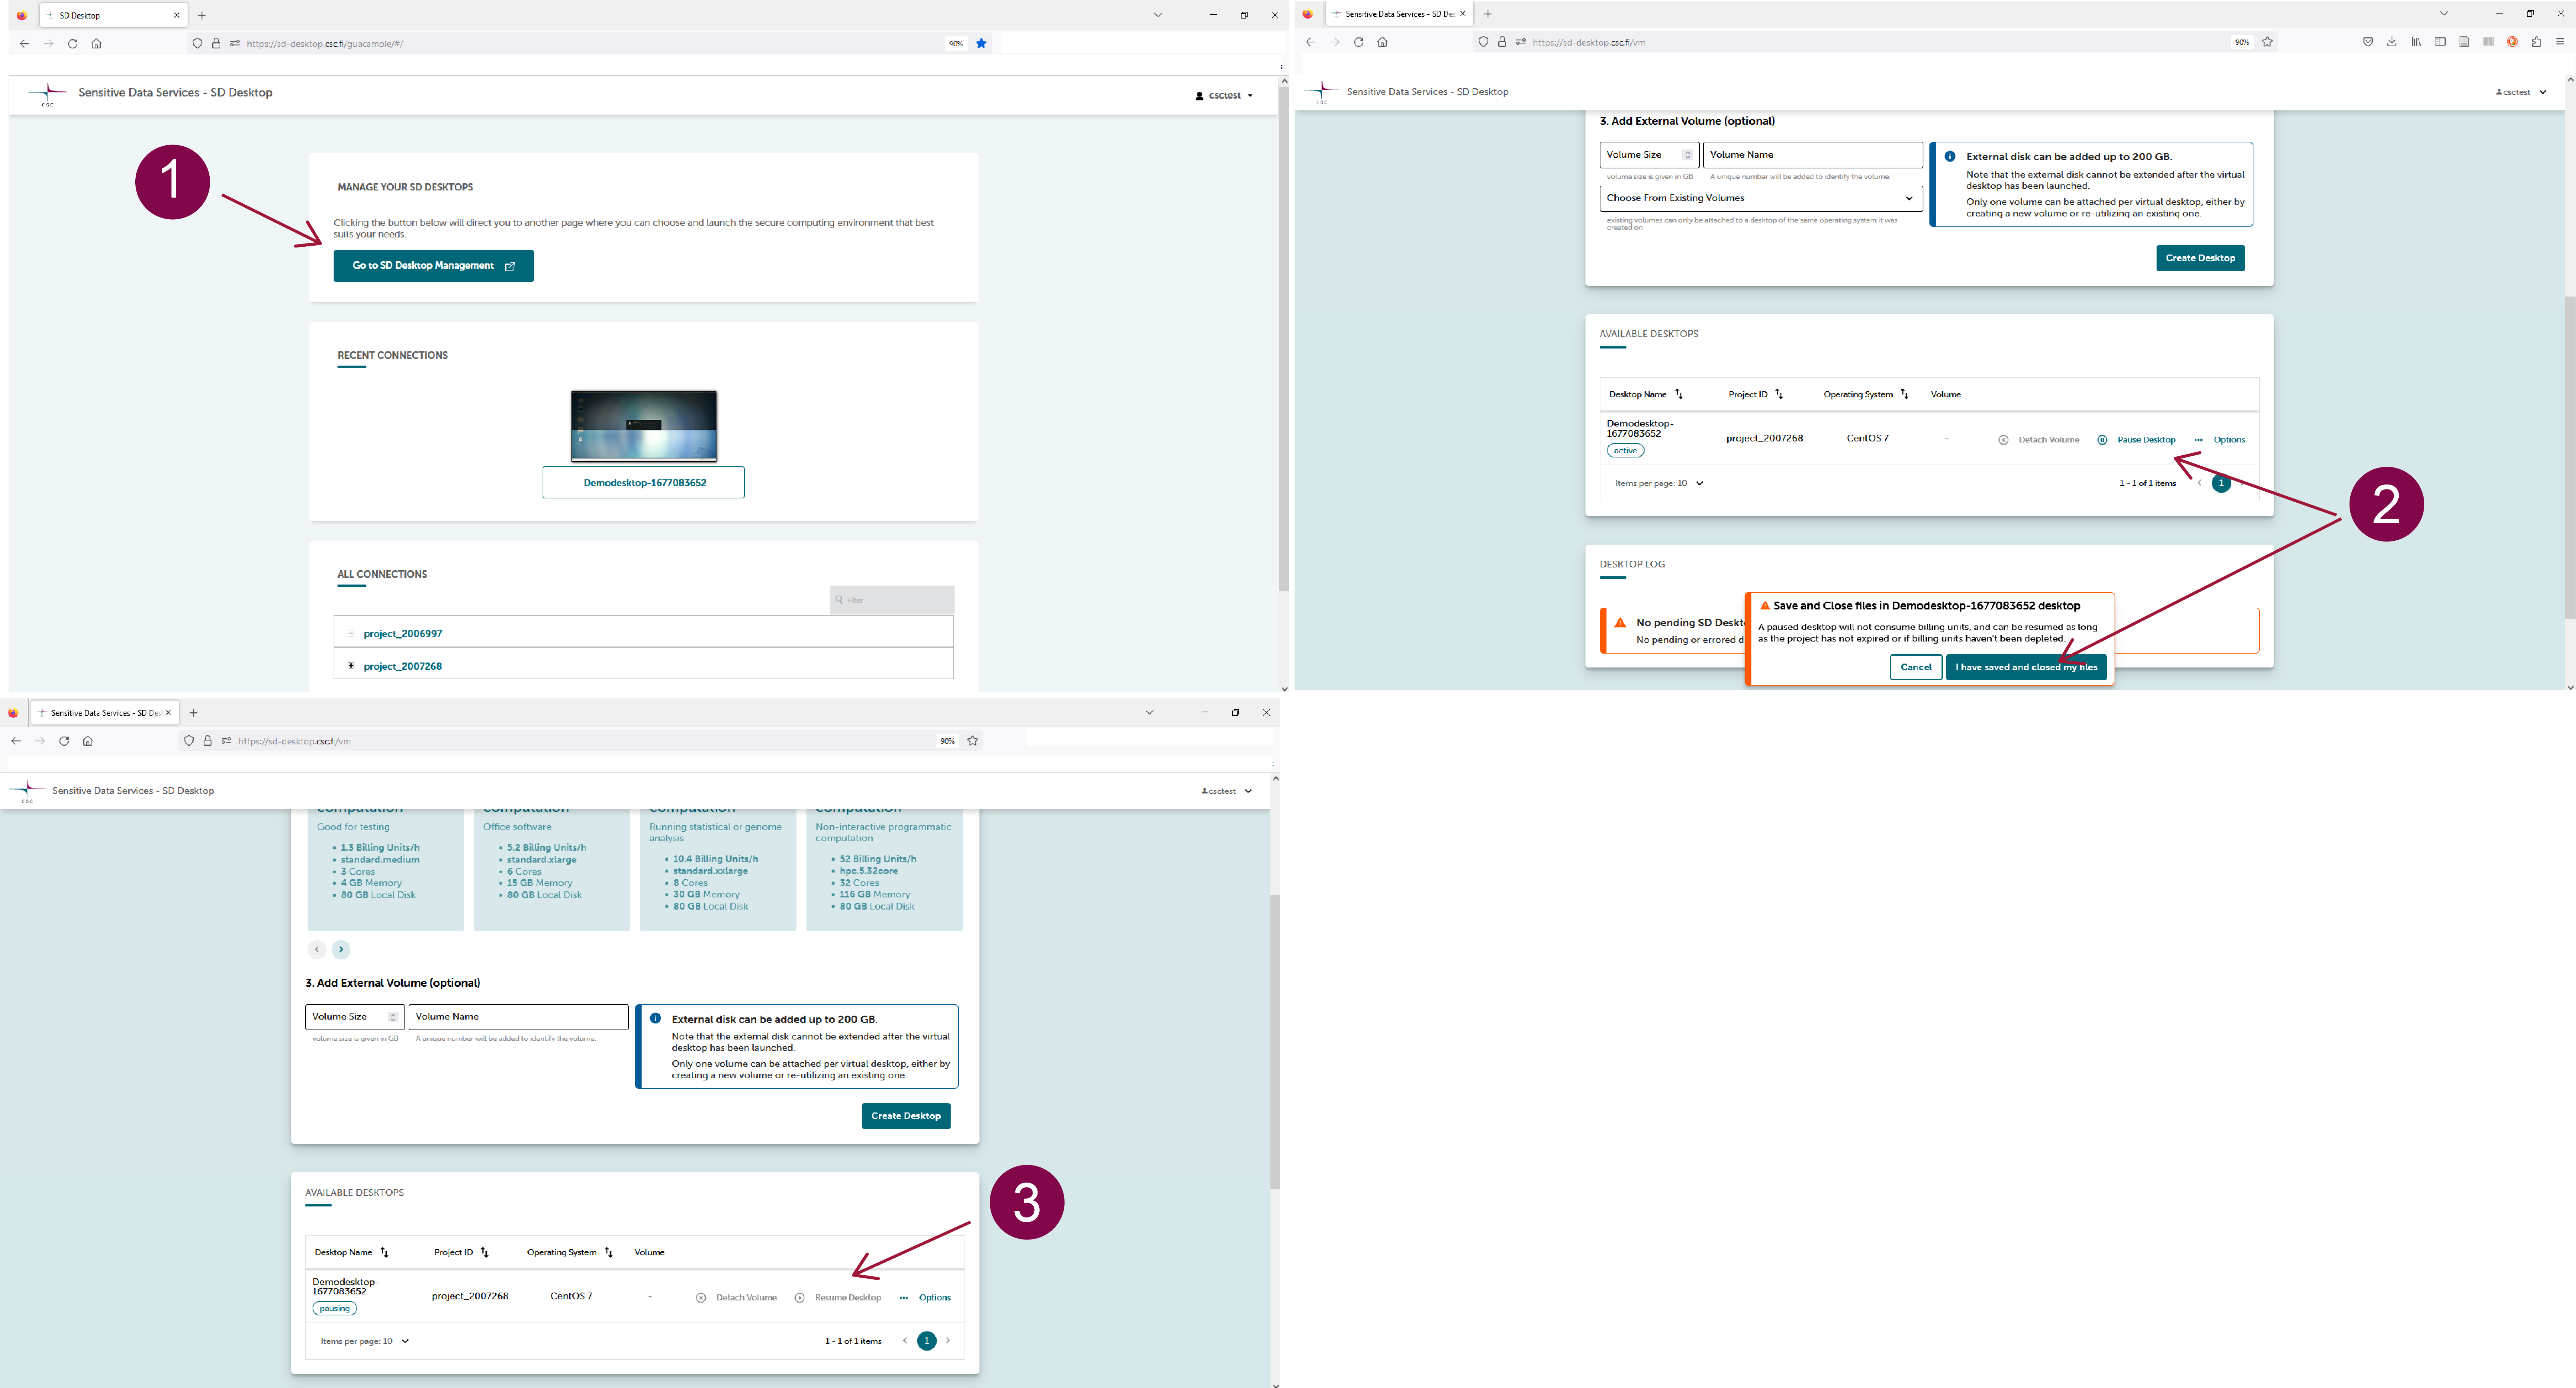Click the 90% zoom indicator in bottom window
The image size is (2576, 1388).
click(x=947, y=741)
